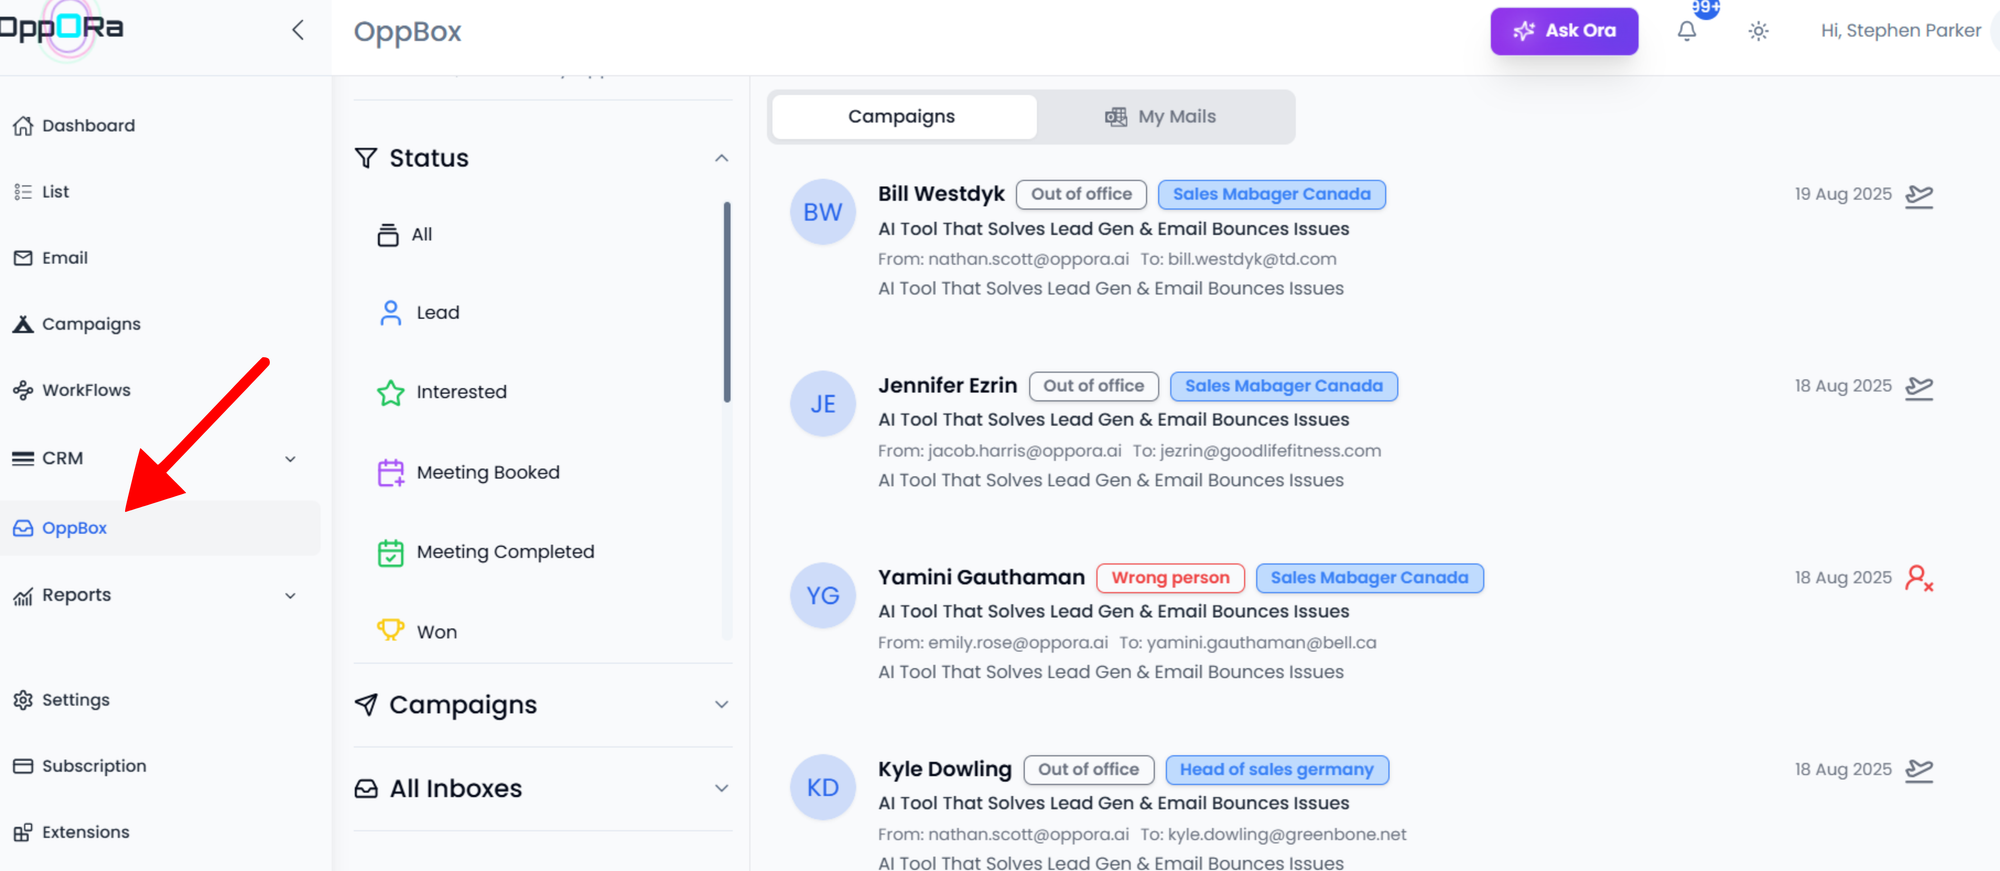Image resolution: width=2000 pixels, height=871 pixels.
Task: Open Settings from the sidebar
Action: coord(75,700)
